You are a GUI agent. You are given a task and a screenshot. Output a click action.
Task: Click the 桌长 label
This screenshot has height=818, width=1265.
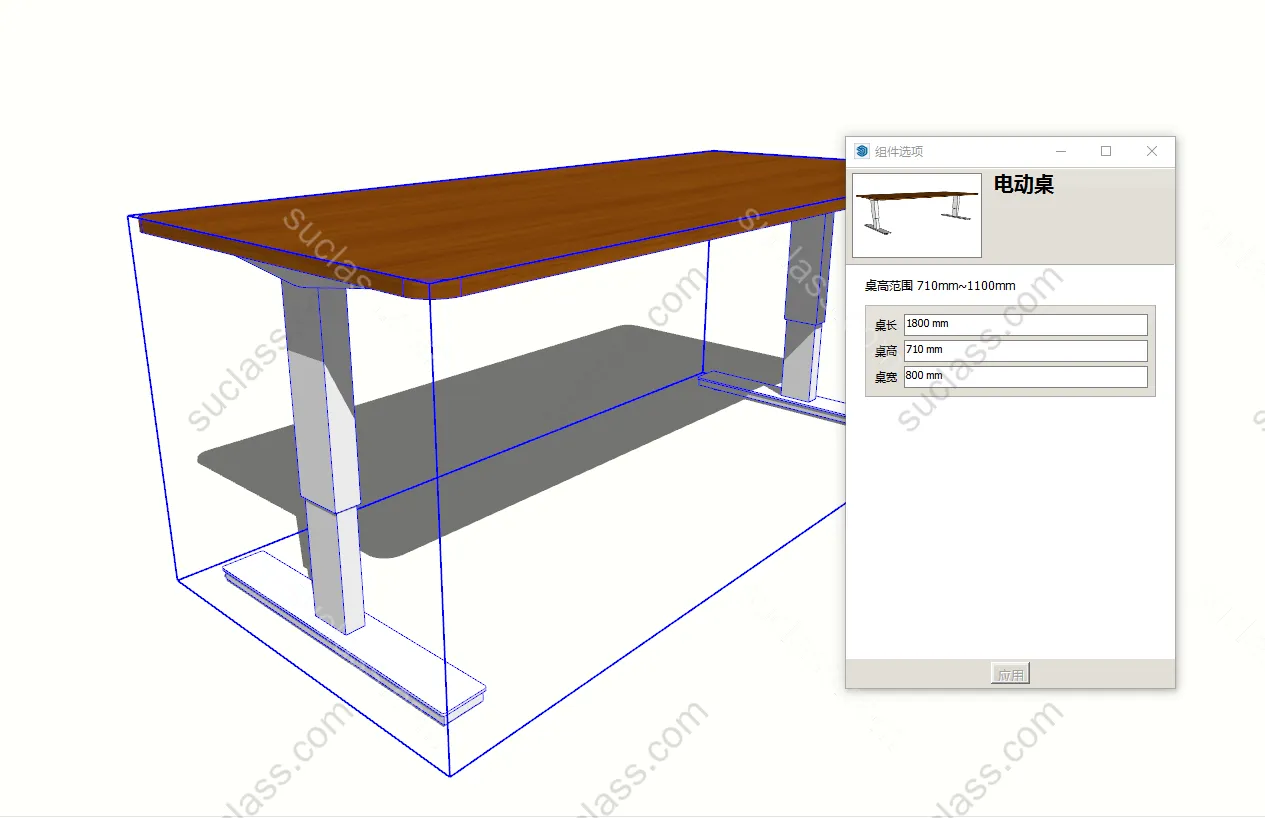885,325
